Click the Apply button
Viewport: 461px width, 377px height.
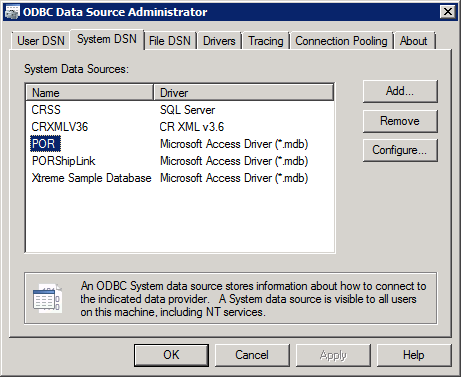(333, 355)
